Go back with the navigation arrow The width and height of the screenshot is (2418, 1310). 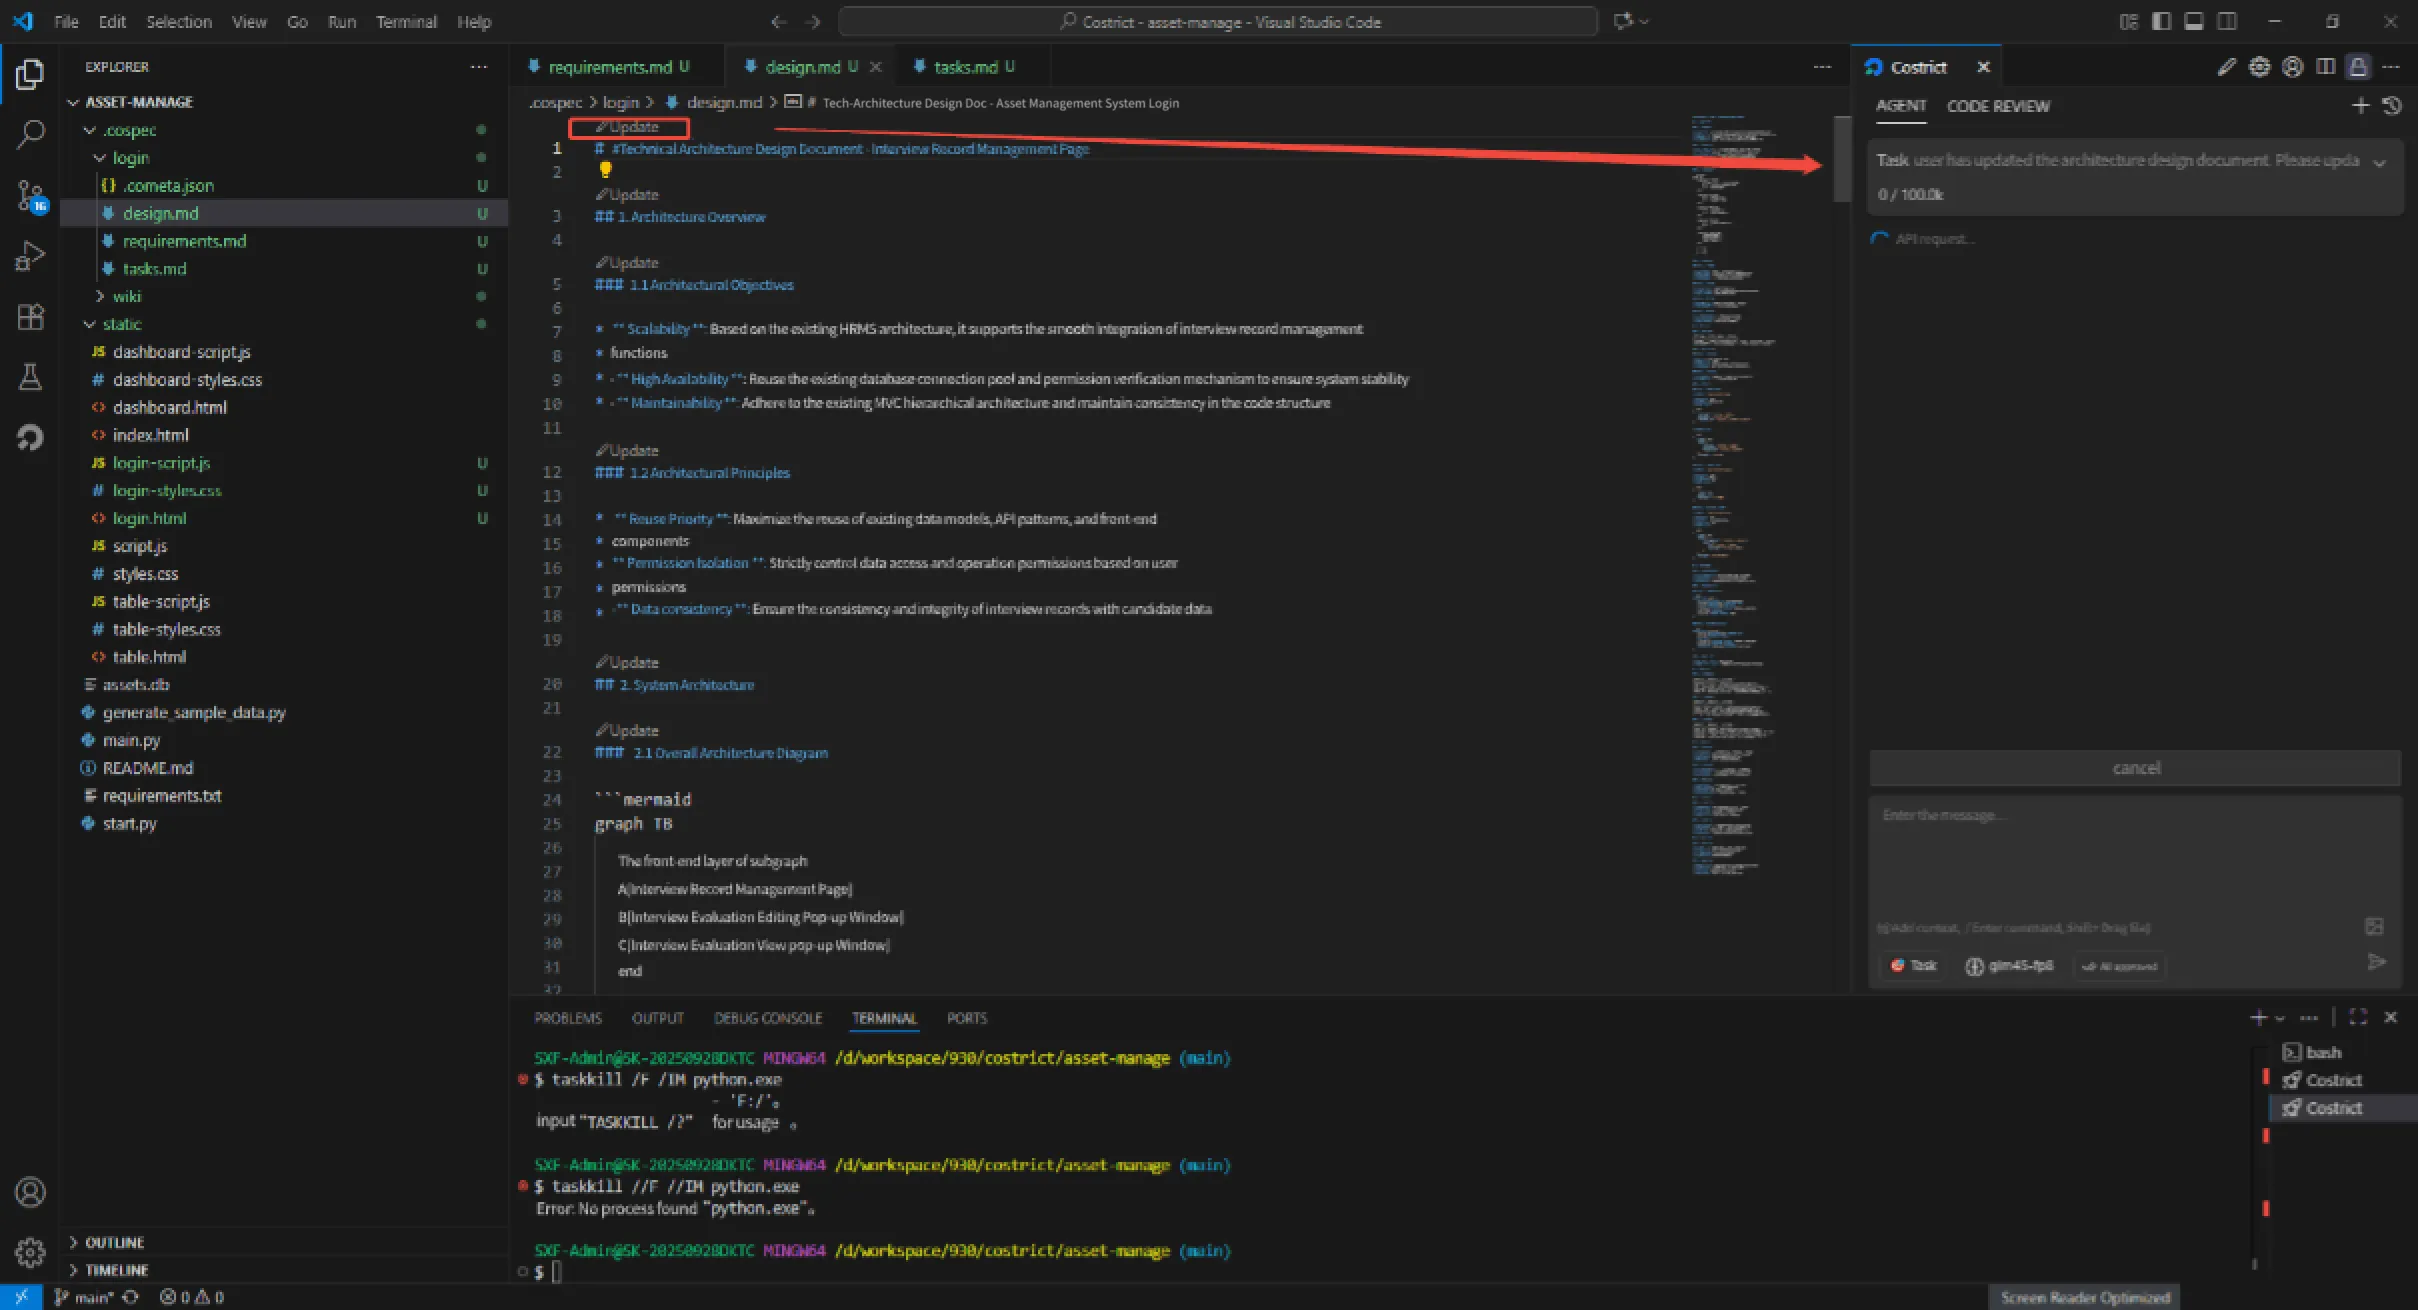coord(779,21)
